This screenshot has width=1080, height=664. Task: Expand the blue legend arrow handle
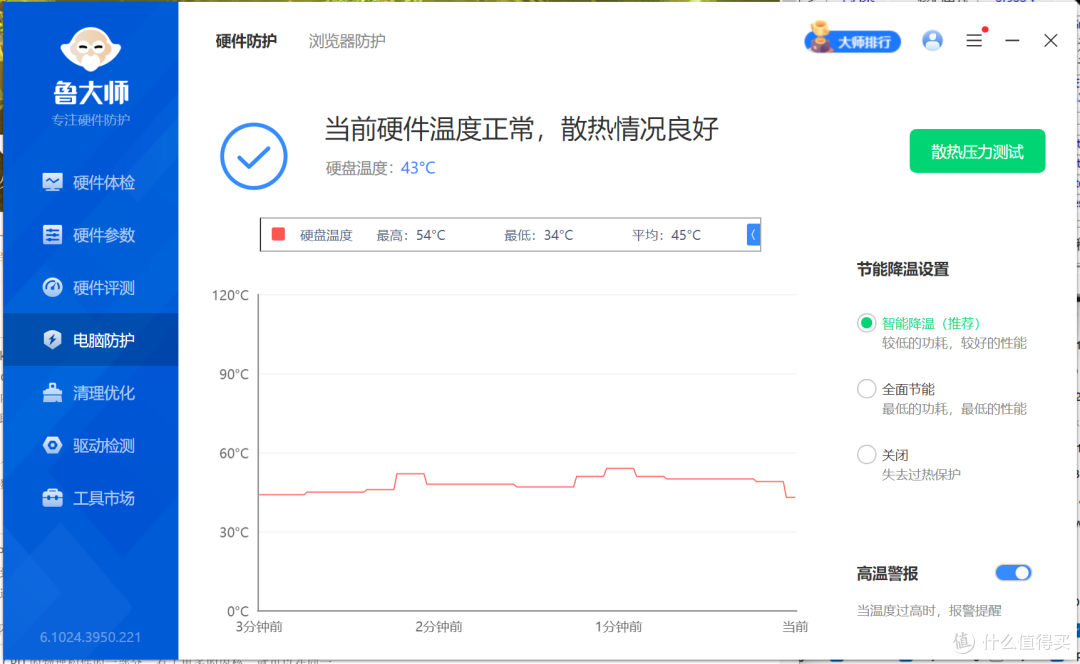point(754,234)
